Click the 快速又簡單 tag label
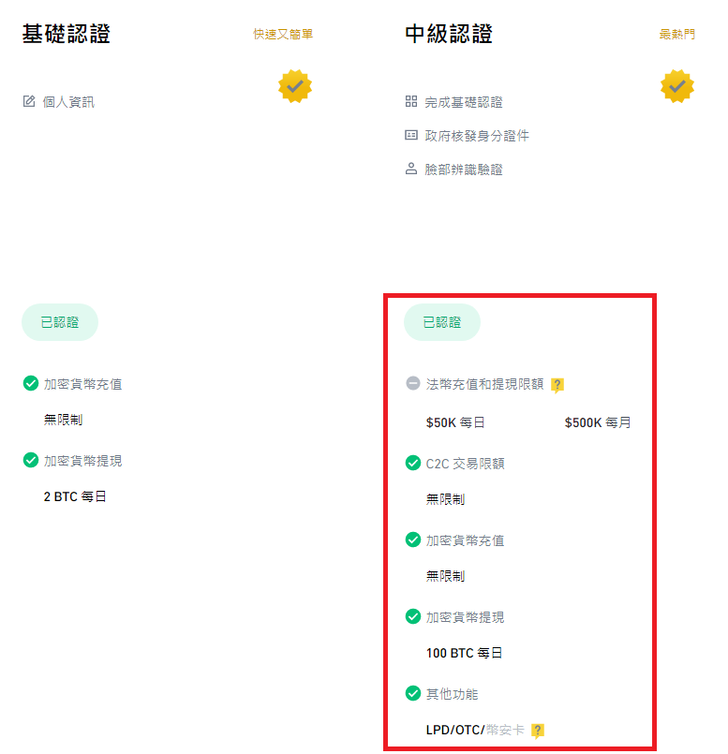728x754 pixels. tap(283, 34)
